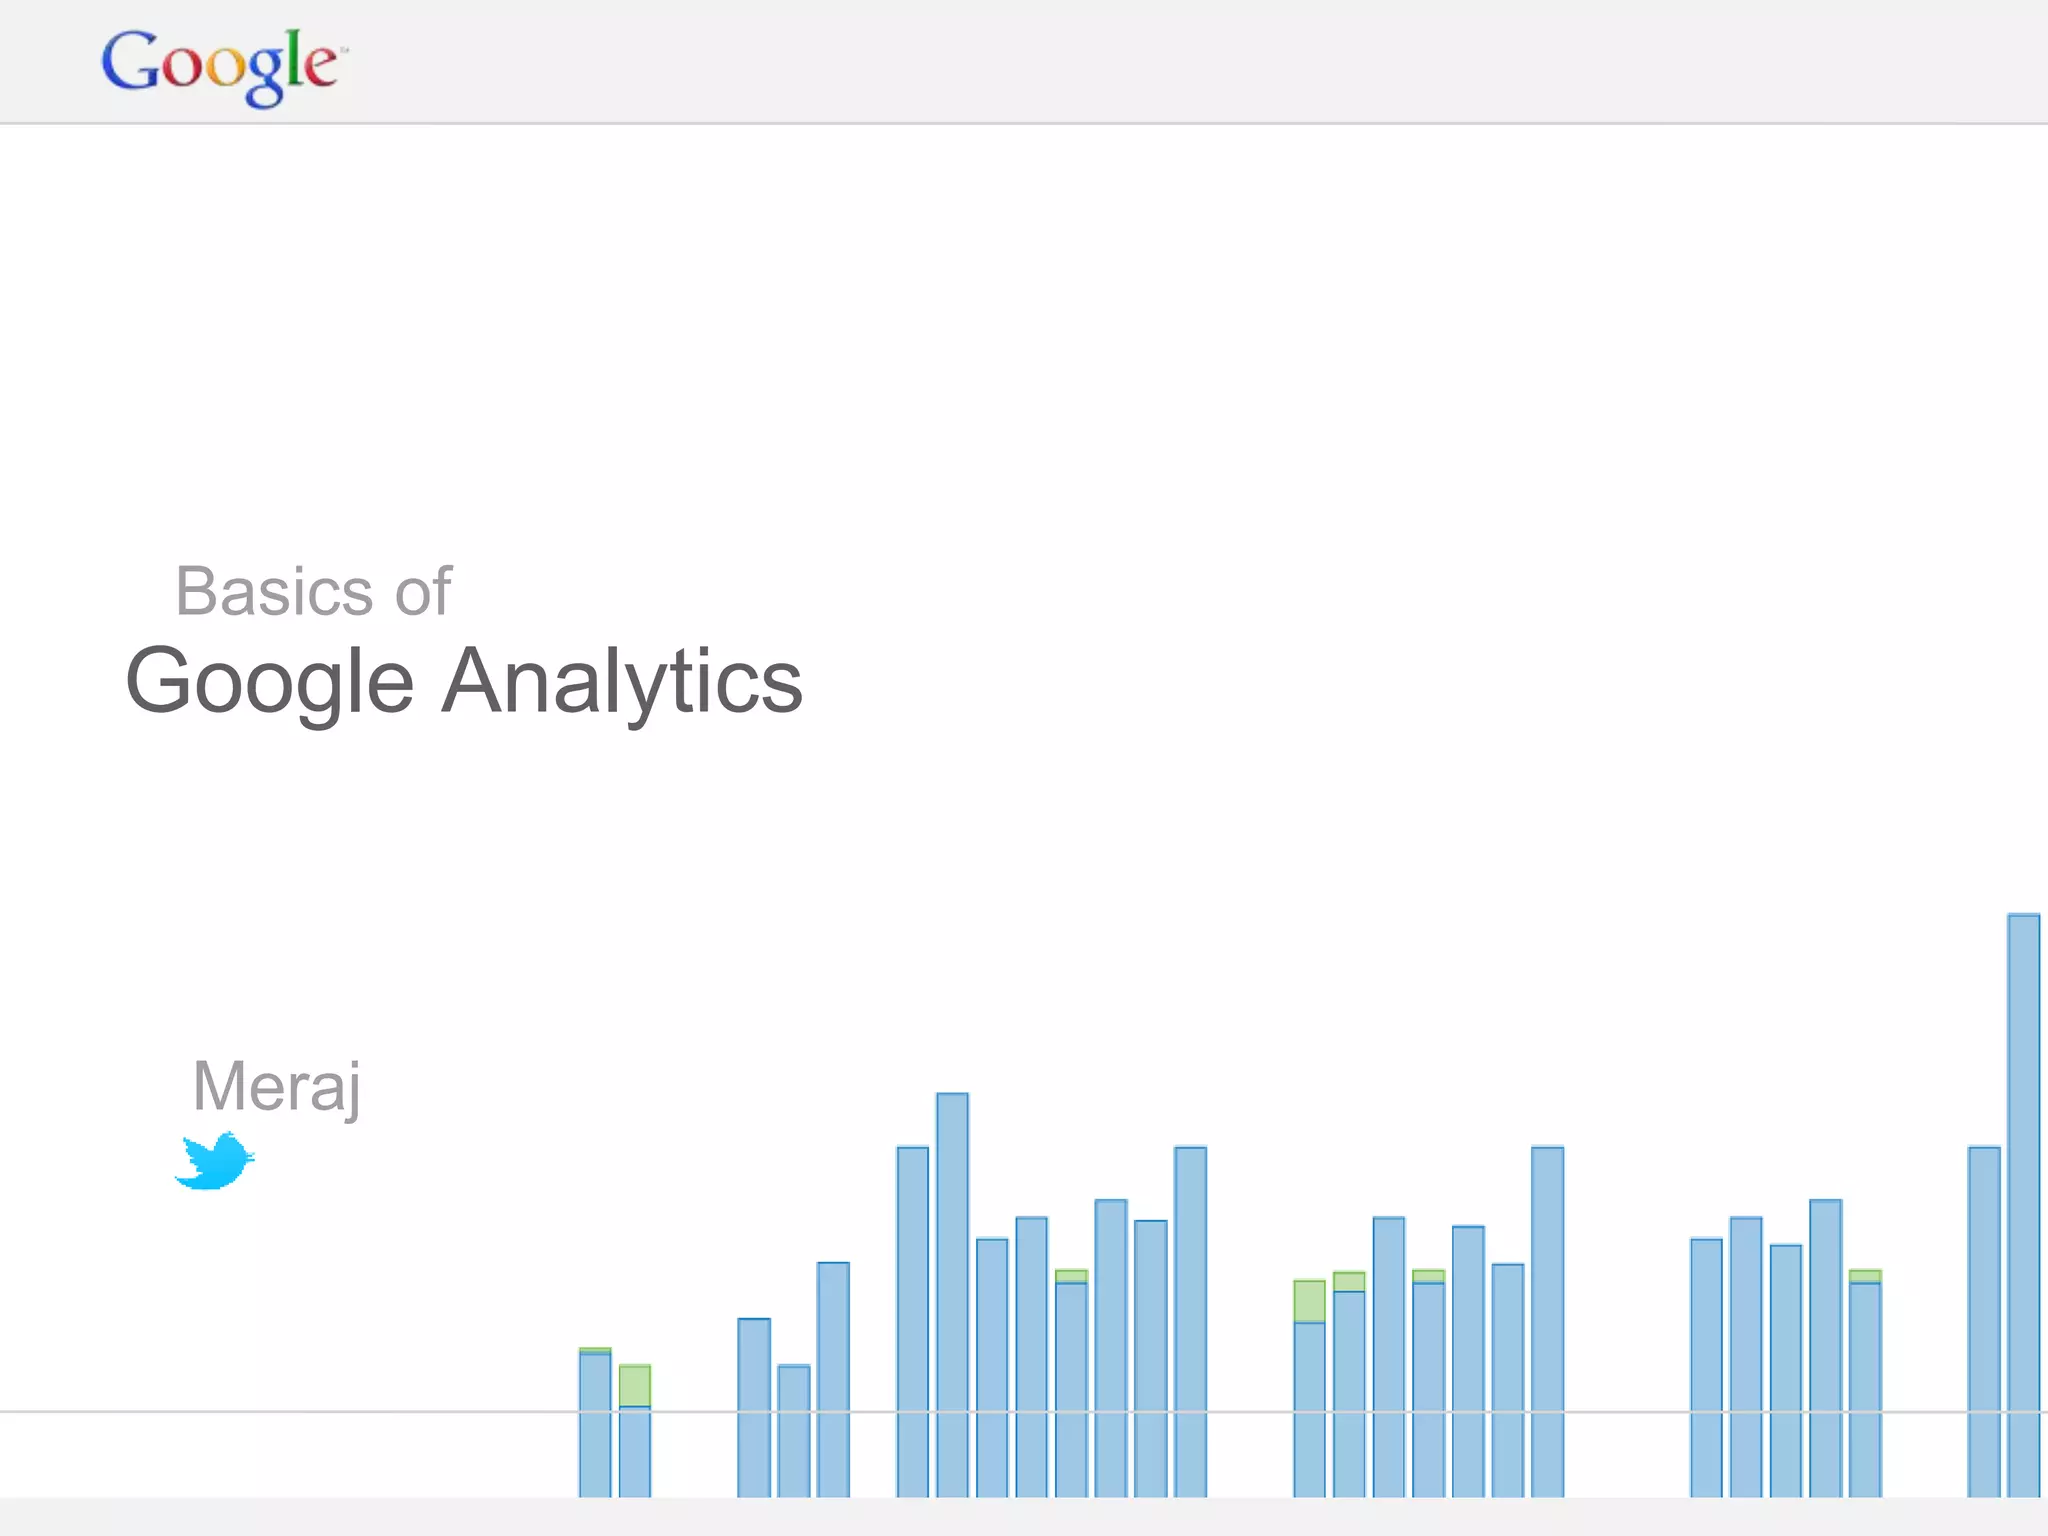Click the word "Google" in the slide title
The height and width of the screenshot is (1536, 2048).
269,683
